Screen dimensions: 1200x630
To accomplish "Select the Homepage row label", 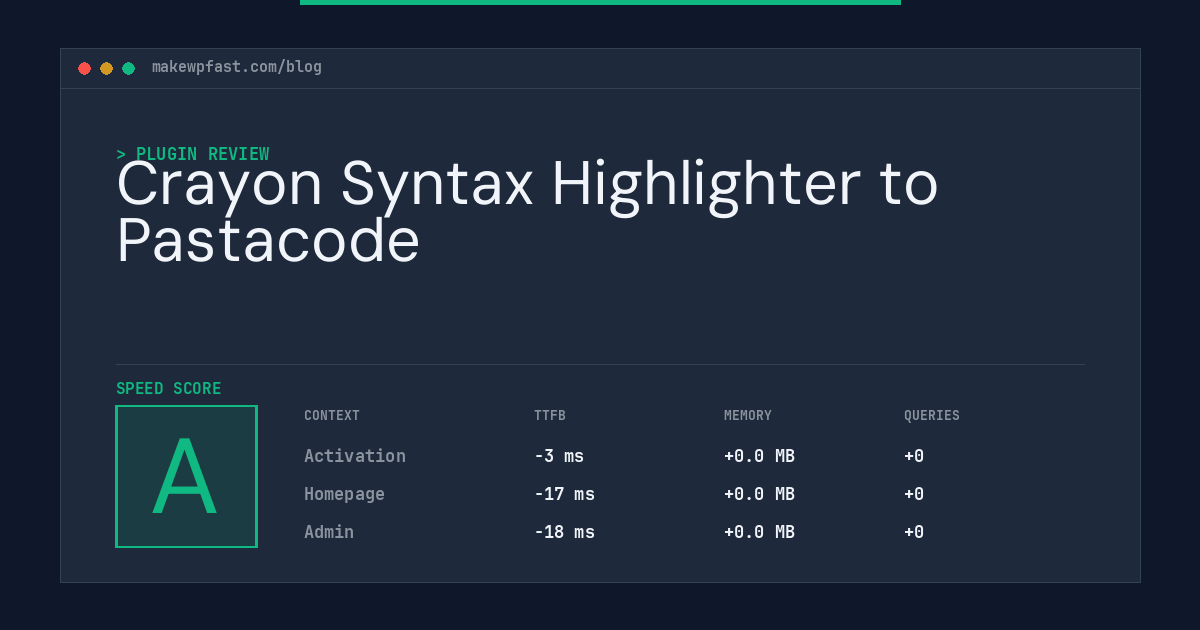I will (344, 494).
